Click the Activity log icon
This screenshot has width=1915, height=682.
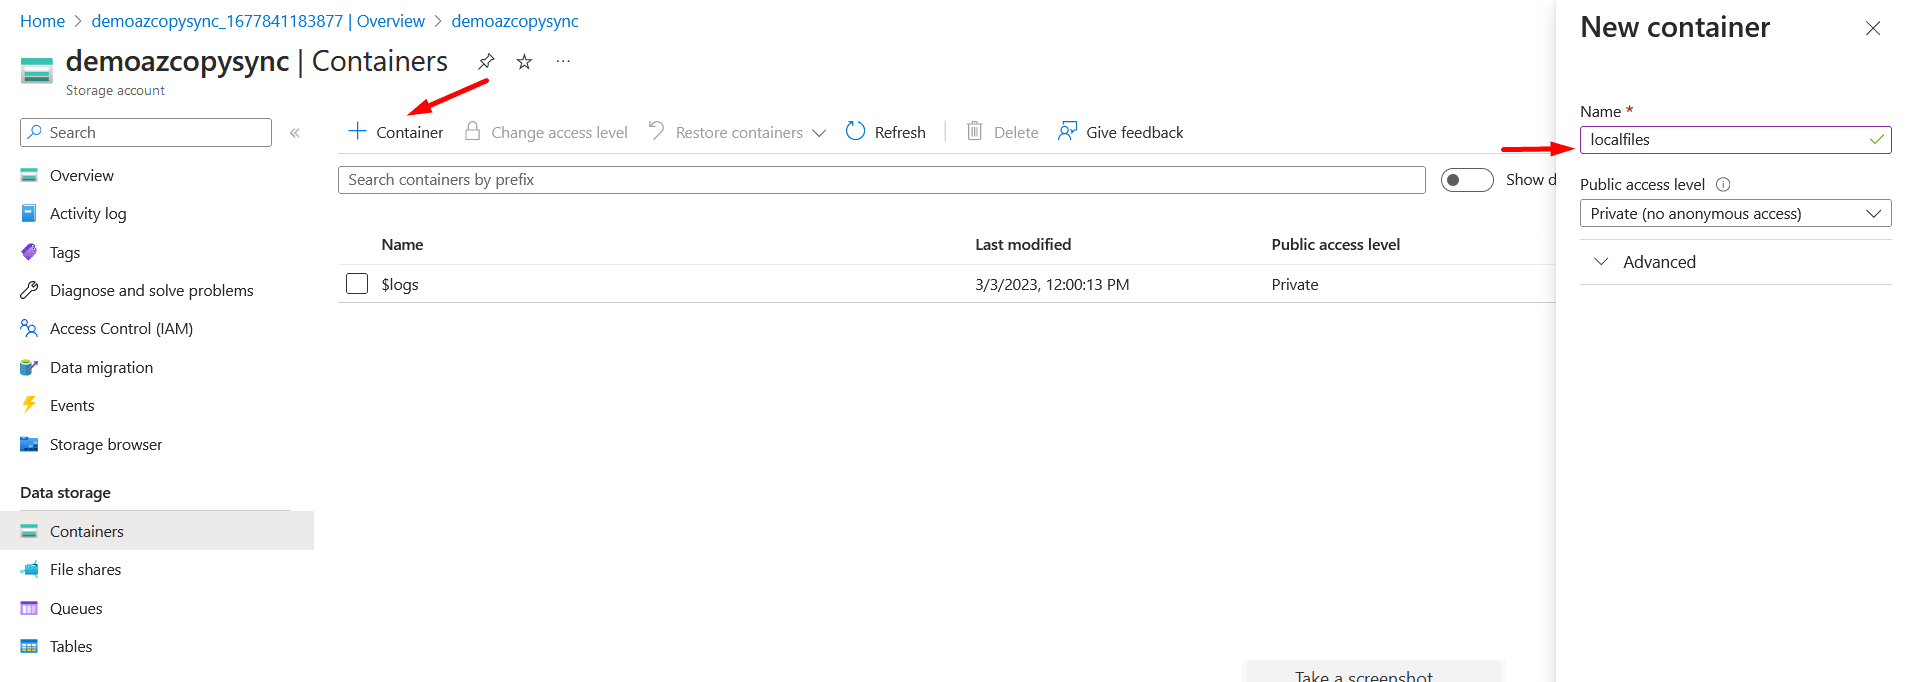pos(29,213)
